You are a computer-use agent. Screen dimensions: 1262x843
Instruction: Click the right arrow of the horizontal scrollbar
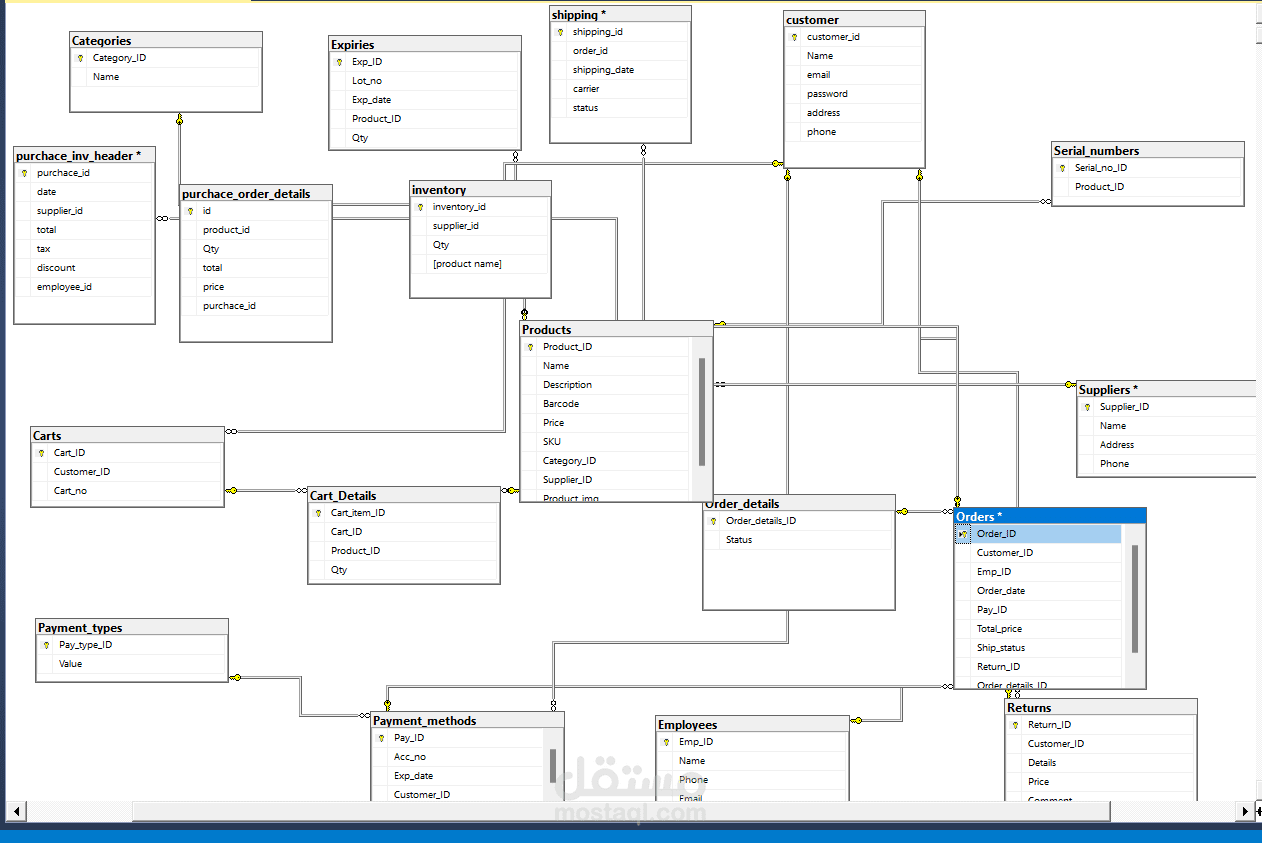tap(1245, 811)
